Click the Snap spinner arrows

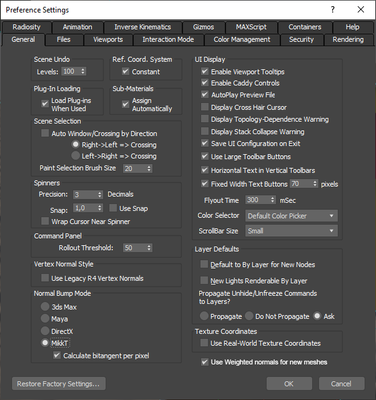coord(100,208)
